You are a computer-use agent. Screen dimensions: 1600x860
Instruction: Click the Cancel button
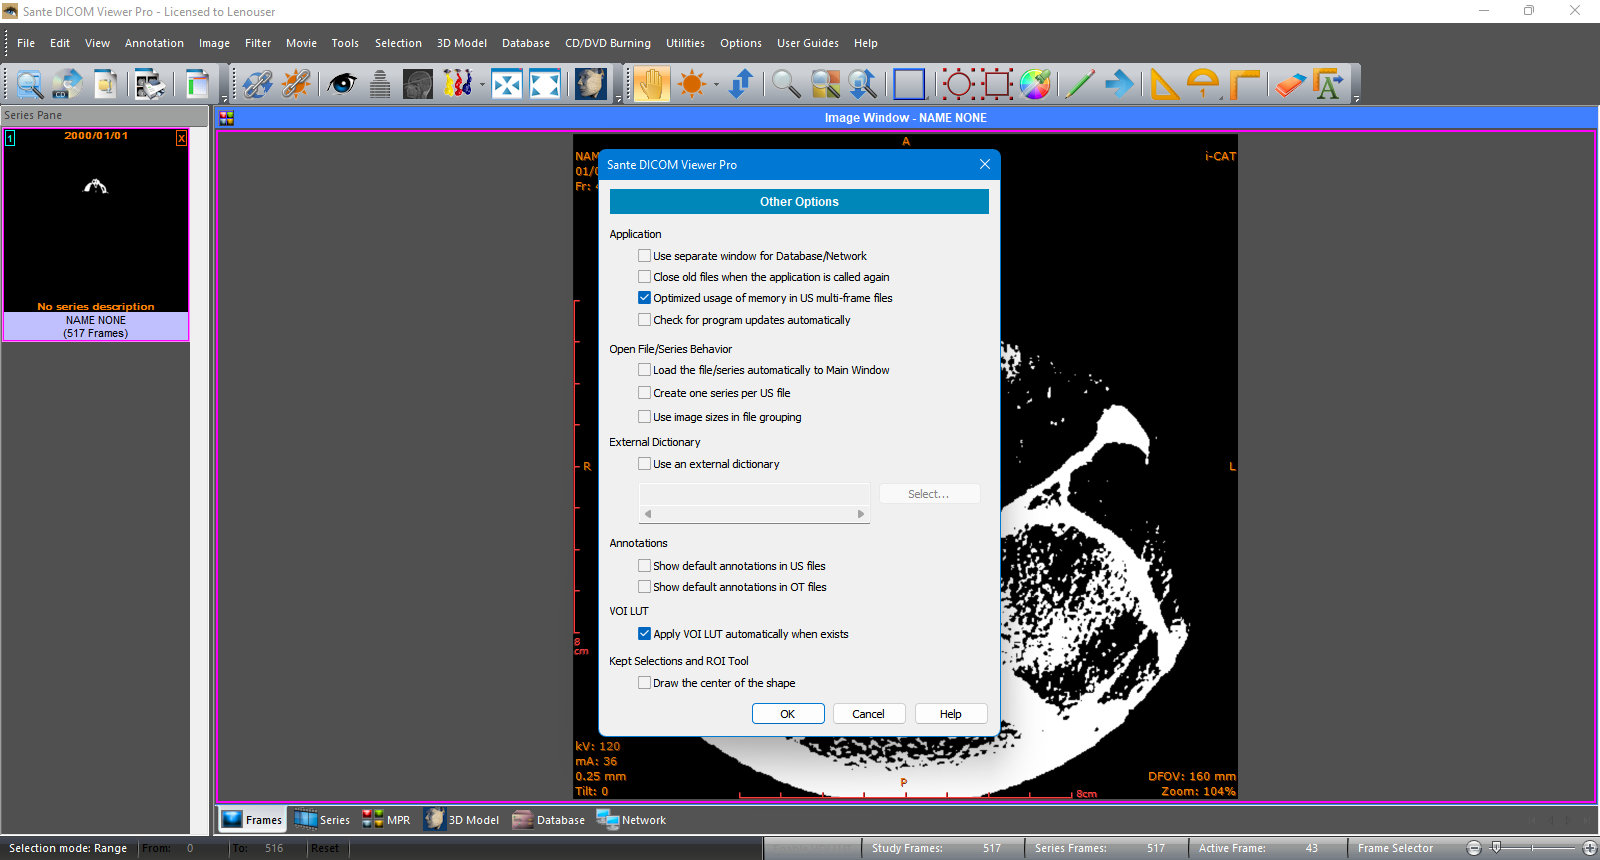coord(868,714)
